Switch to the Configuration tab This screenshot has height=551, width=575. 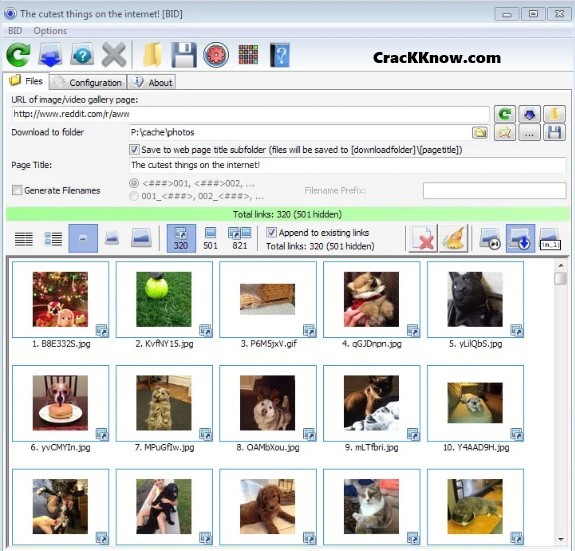coord(88,82)
